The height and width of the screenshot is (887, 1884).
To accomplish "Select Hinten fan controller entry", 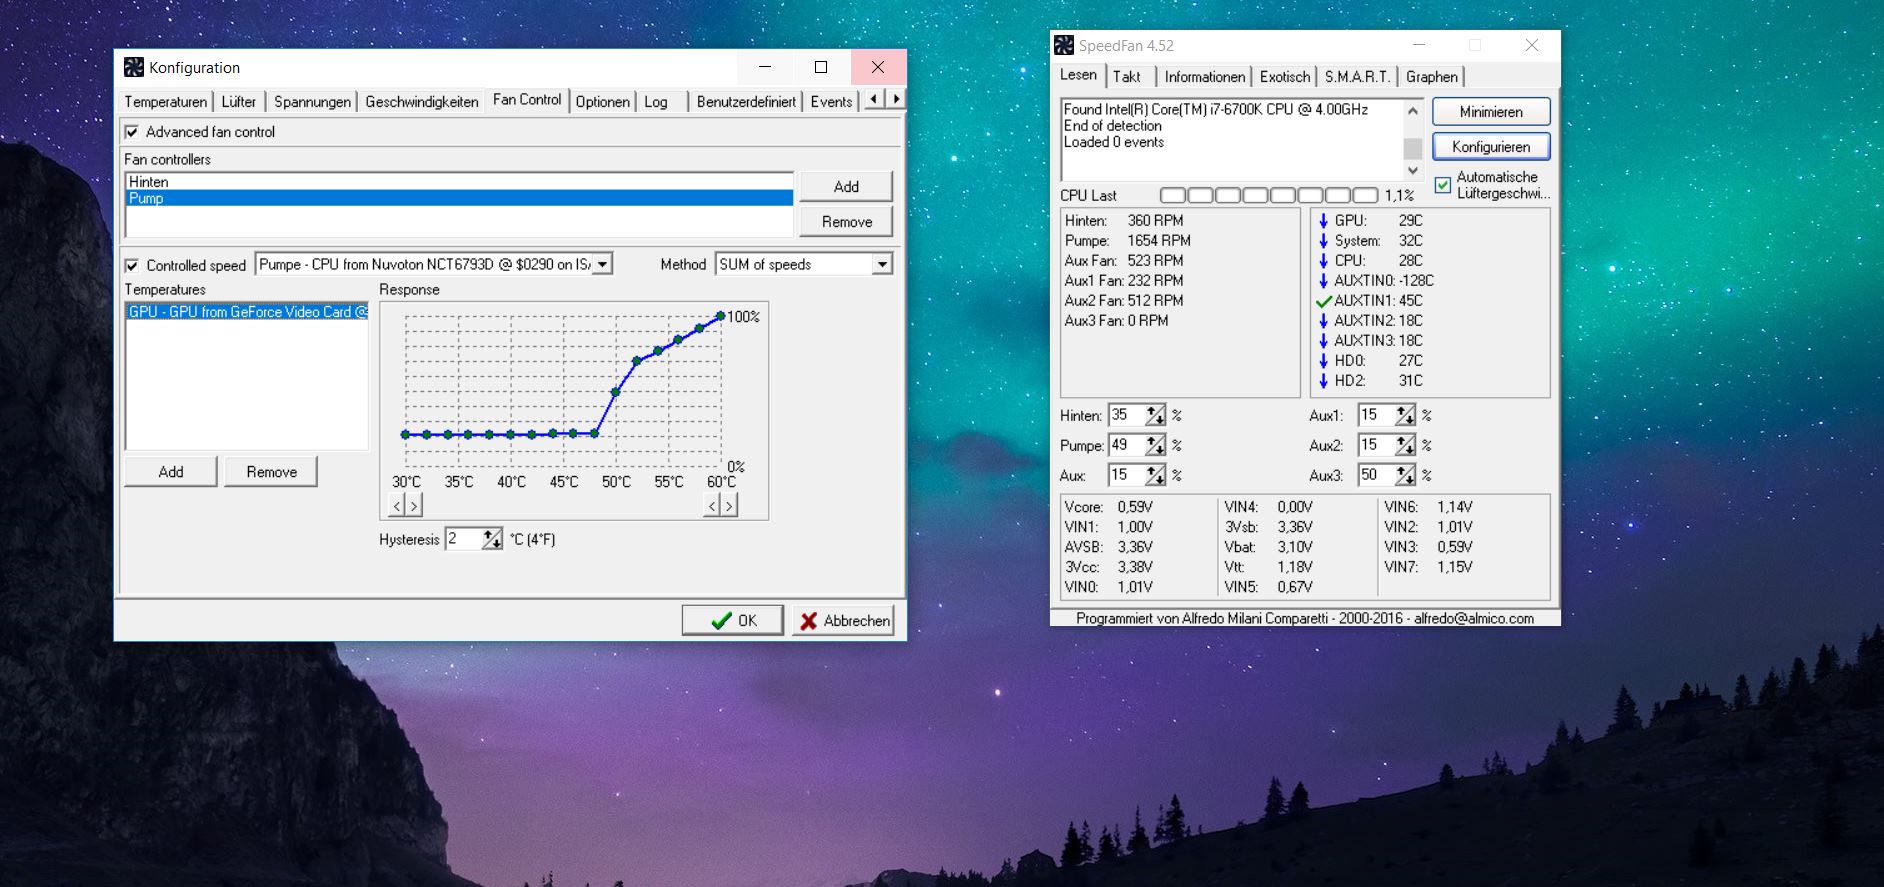I will [x=459, y=182].
